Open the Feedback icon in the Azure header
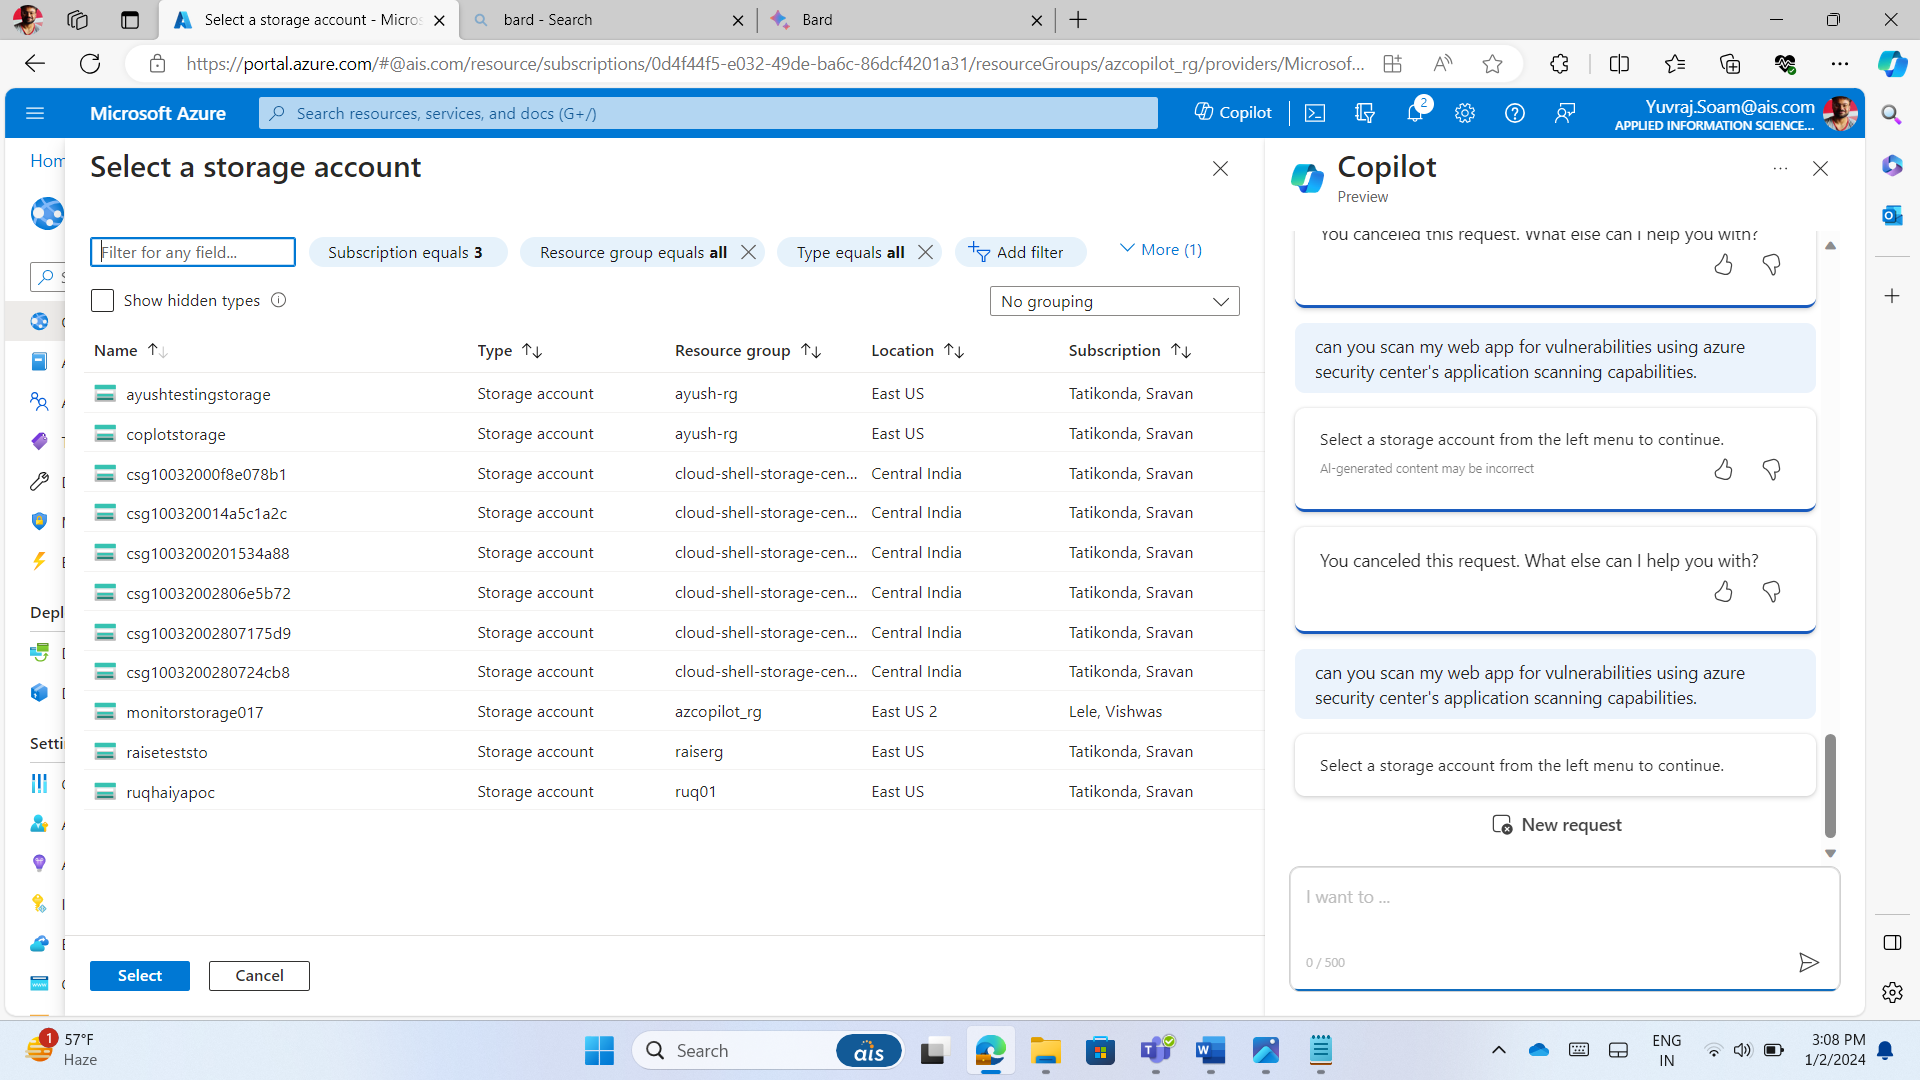The image size is (1920, 1080). click(x=1565, y=113)
